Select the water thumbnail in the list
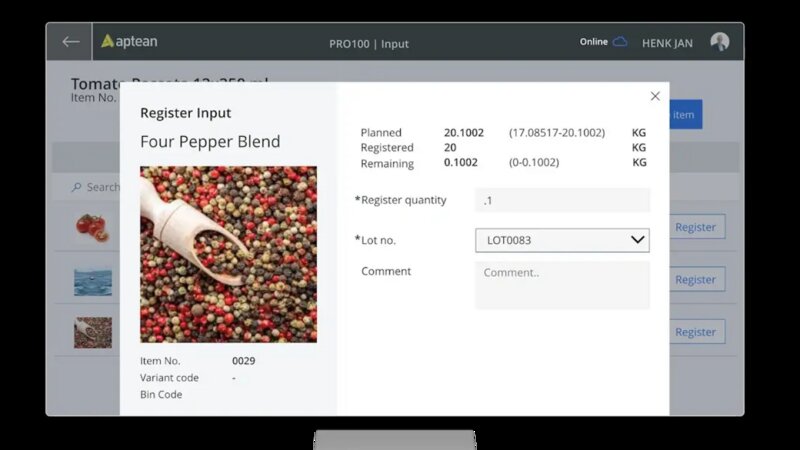 tap(93, 282)
